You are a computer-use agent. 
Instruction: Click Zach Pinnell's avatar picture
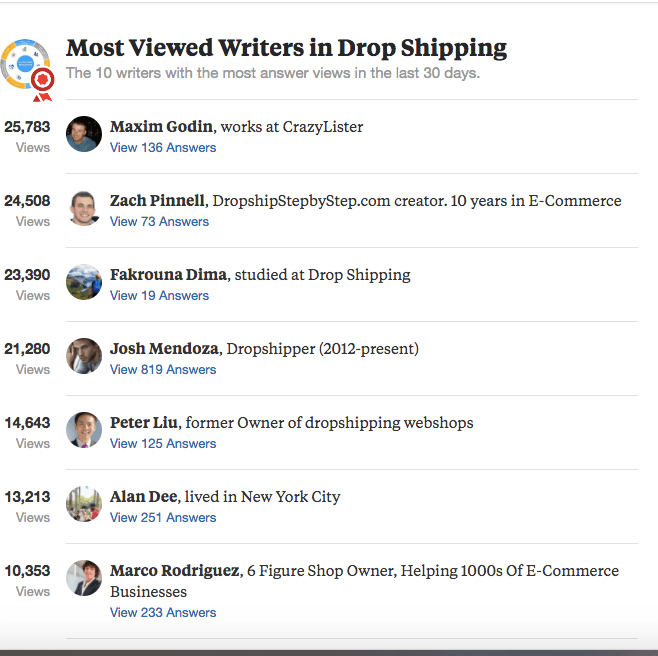(84, 208)
